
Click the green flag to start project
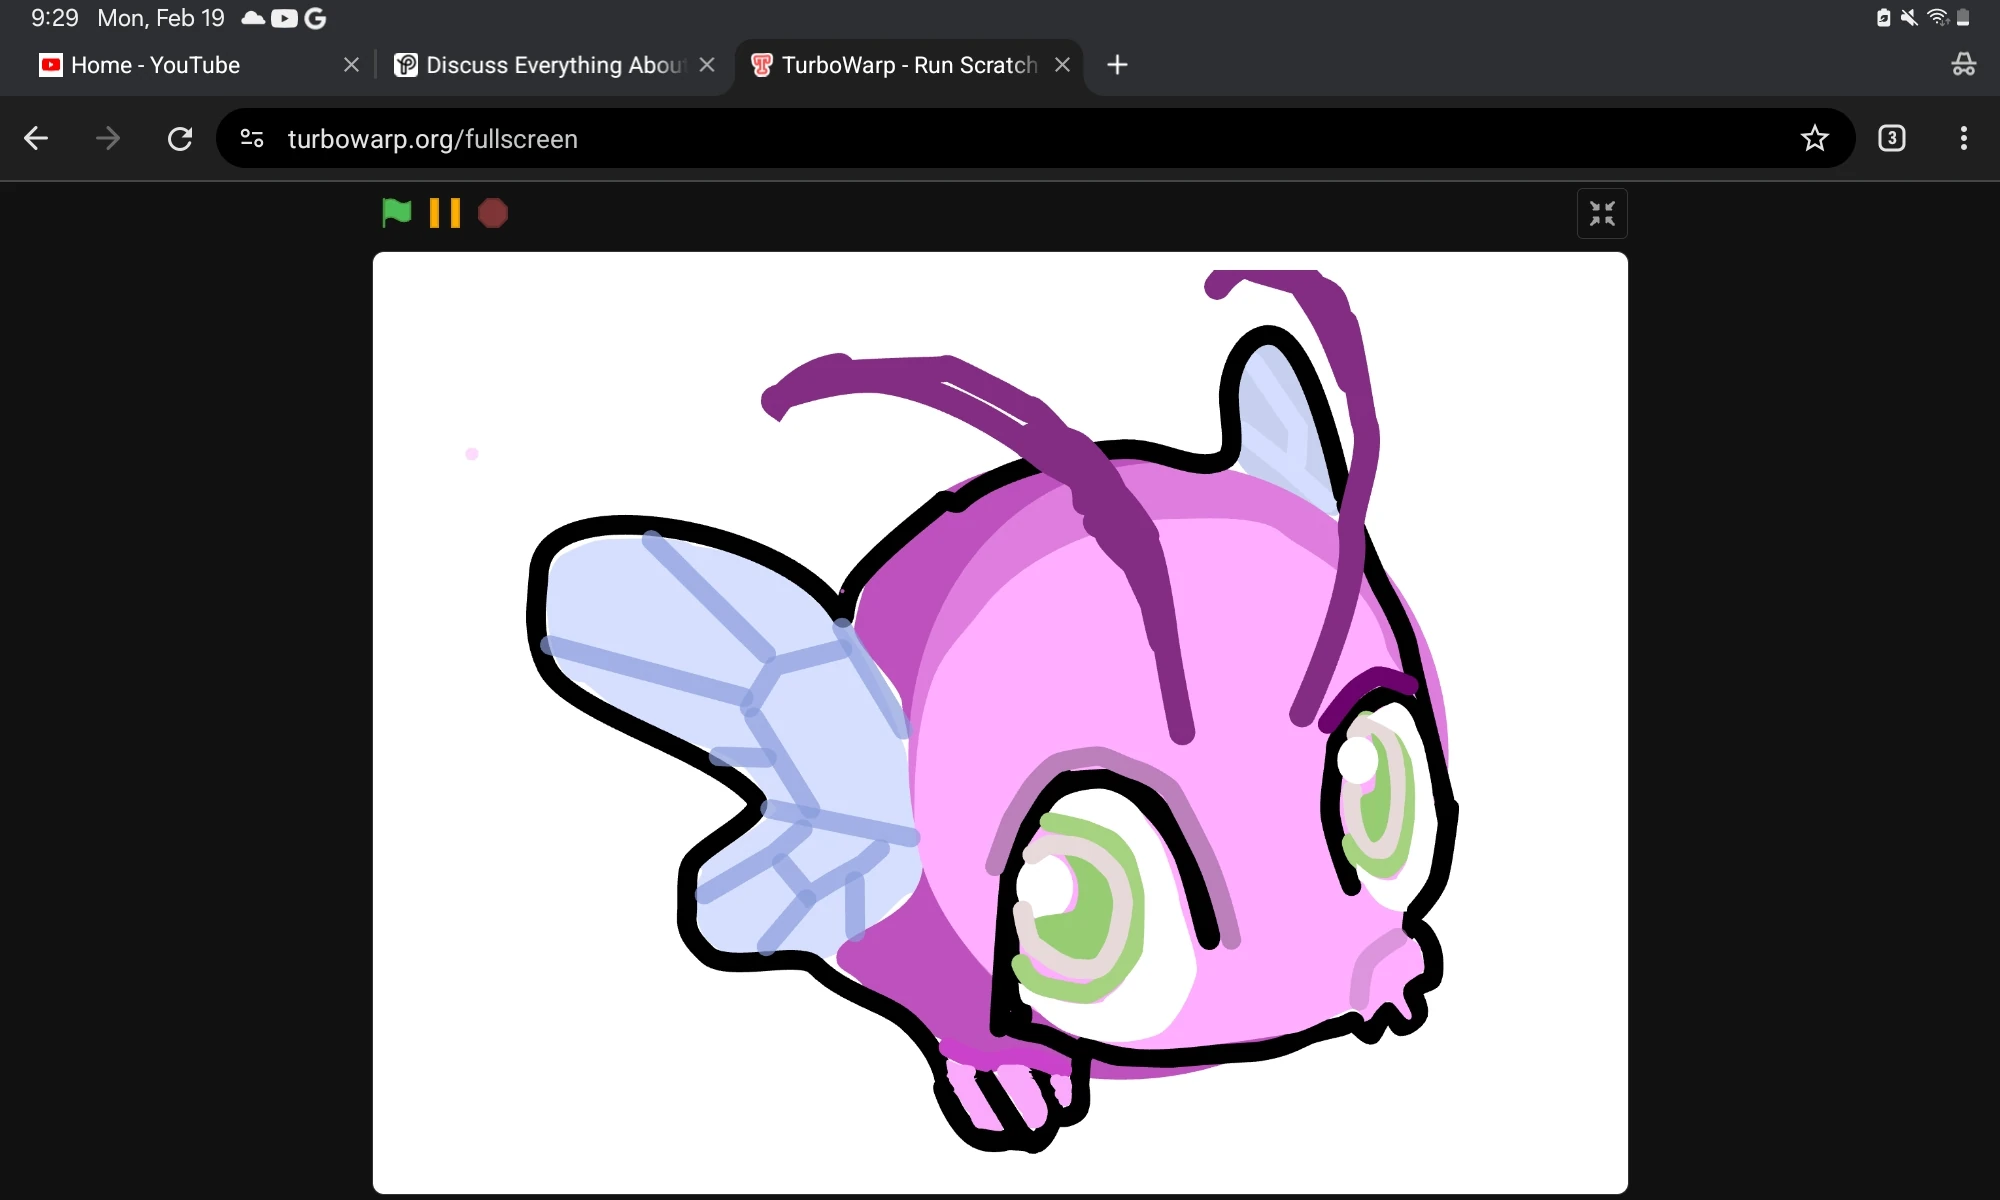(396, 213)
